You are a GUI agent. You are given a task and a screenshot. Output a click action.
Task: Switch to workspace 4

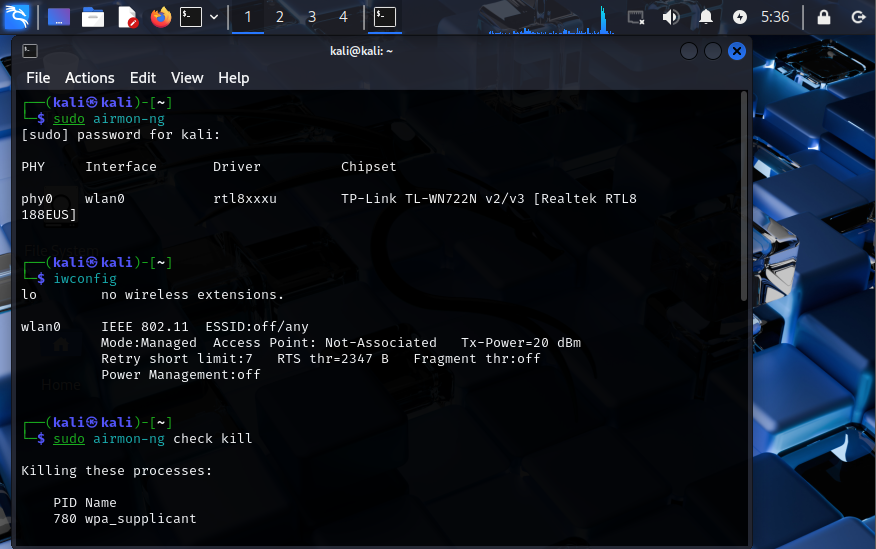pyautogui.click(x=343, y=17)
